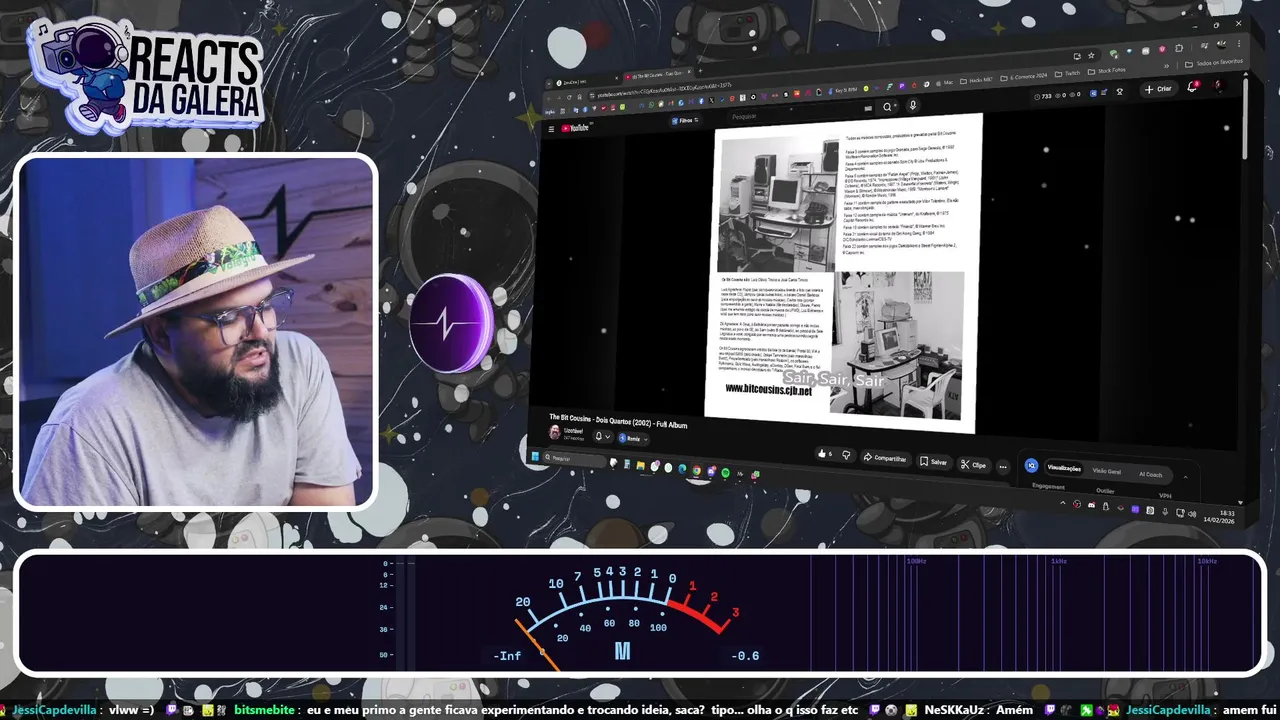Start voice search with the microphone icon
The image size is (1280, 720).
tap(913, 105)
